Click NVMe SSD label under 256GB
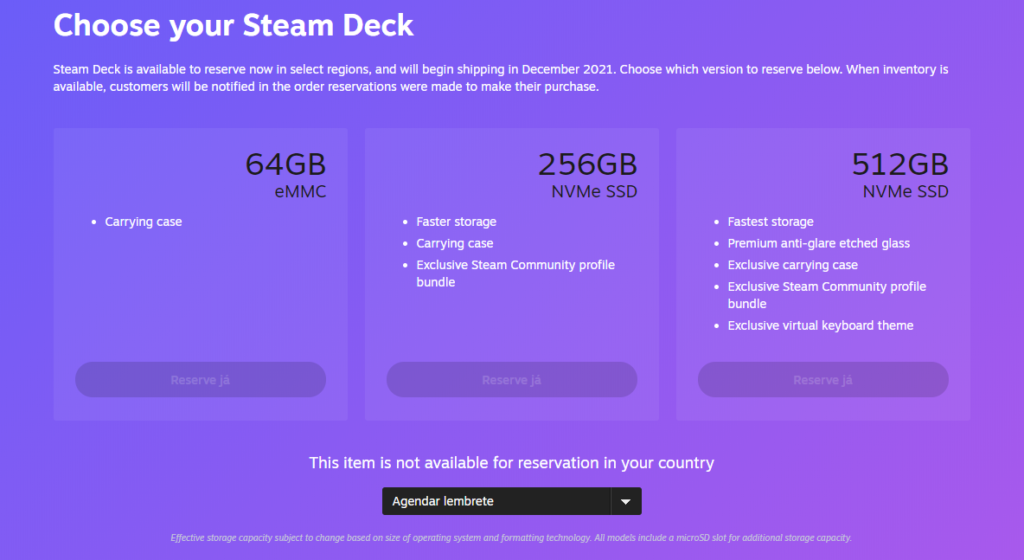This screenshot has height=560, width=1024. [594, 192]
